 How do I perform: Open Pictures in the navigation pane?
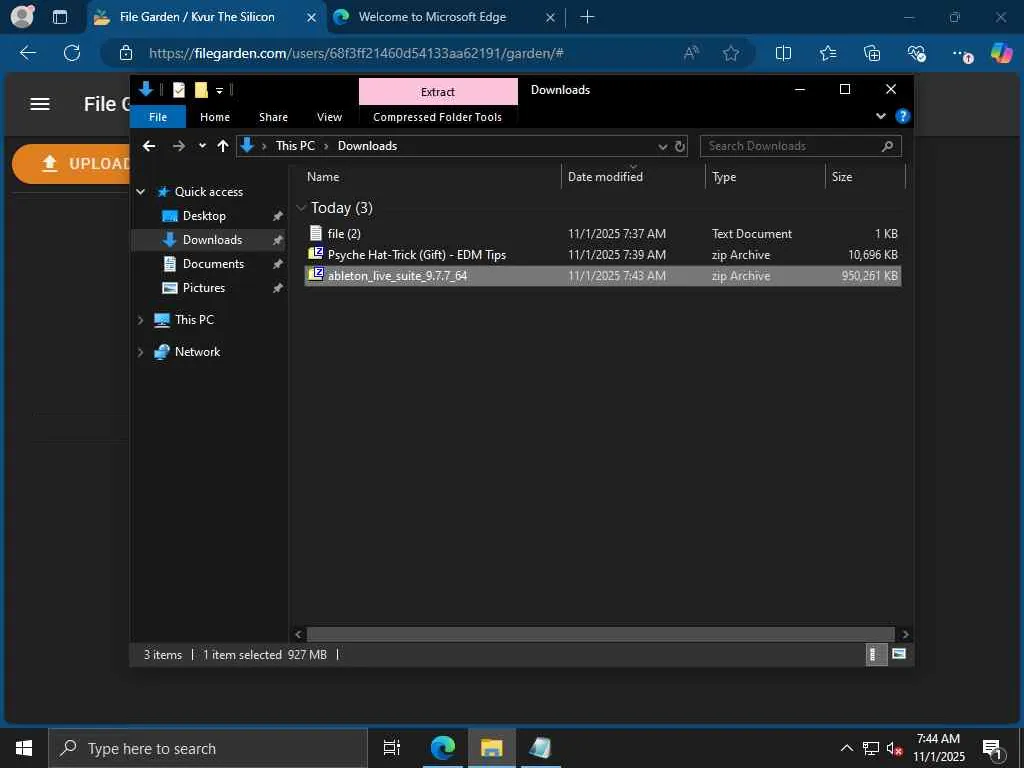coord(203,288)
